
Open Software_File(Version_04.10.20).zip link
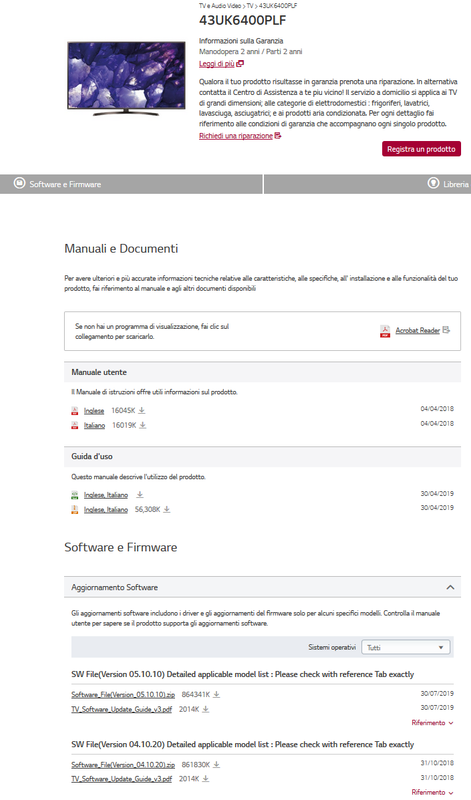[123, 765]
